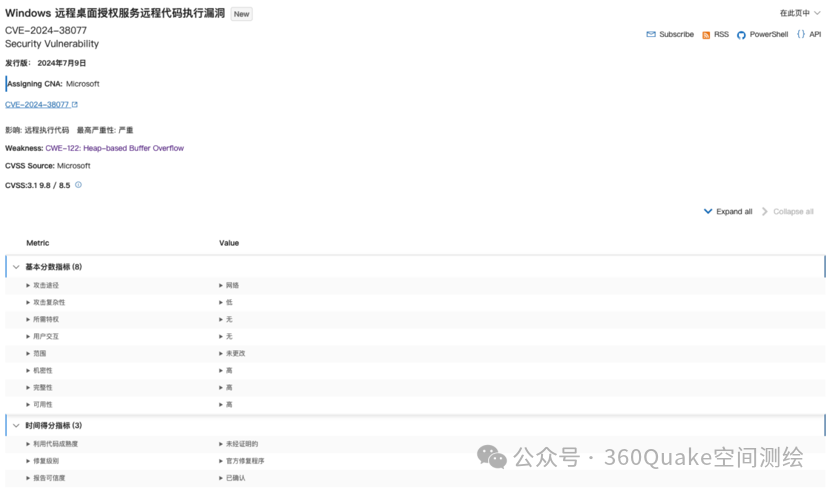The width and height of the screenshot is (830, 490).
Task: Click the Metric column header
Action: pos(38,243)
